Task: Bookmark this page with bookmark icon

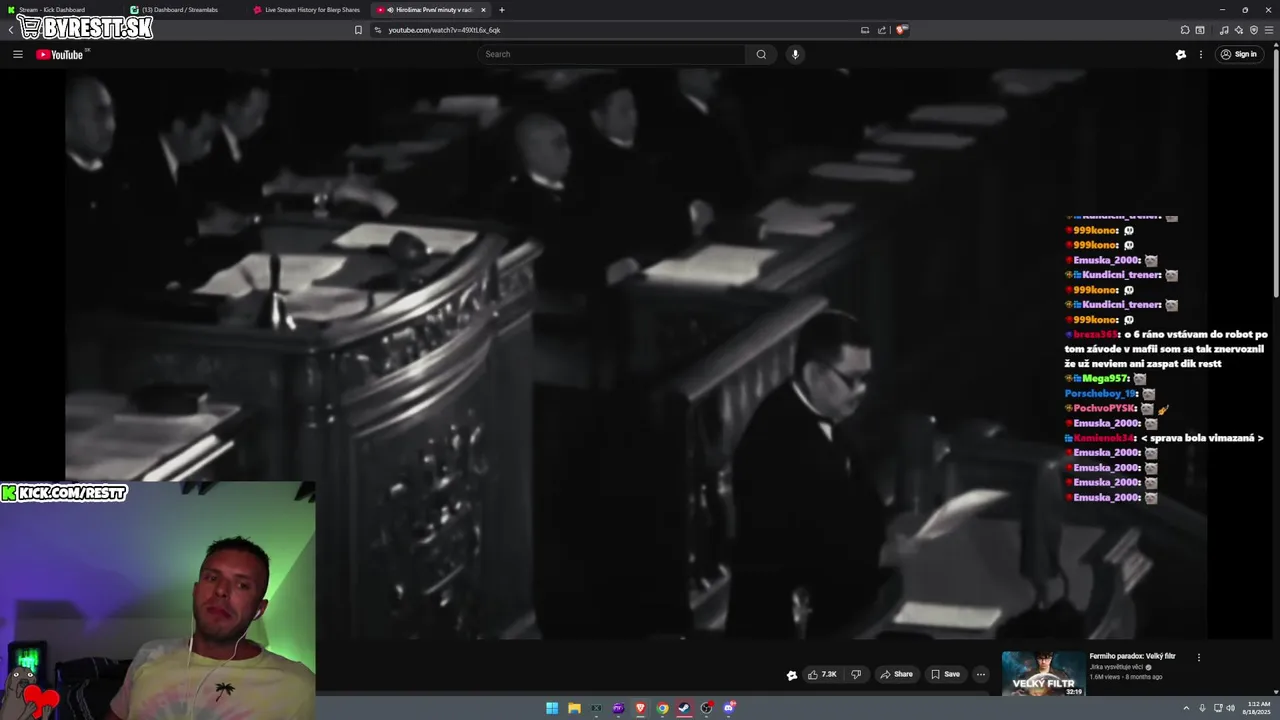Action: tap(358, 30)
